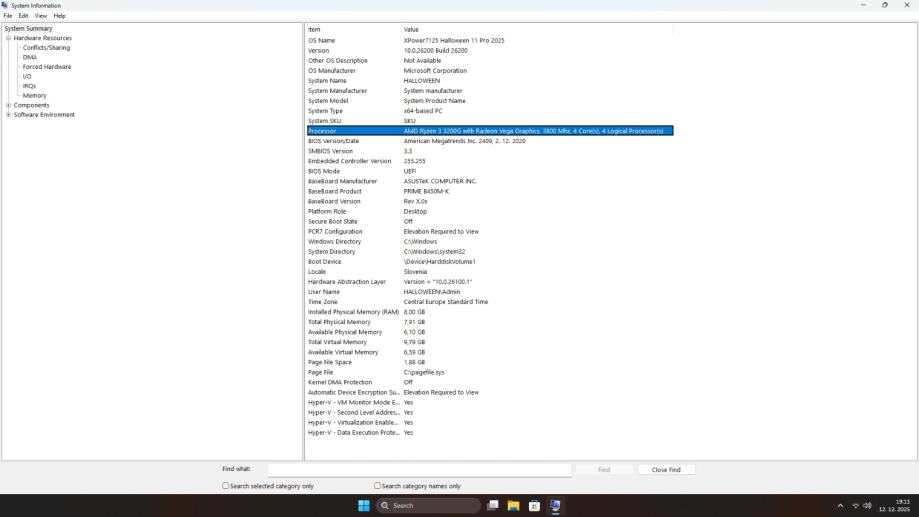Show hidden system tray icons

pos(840,506)
